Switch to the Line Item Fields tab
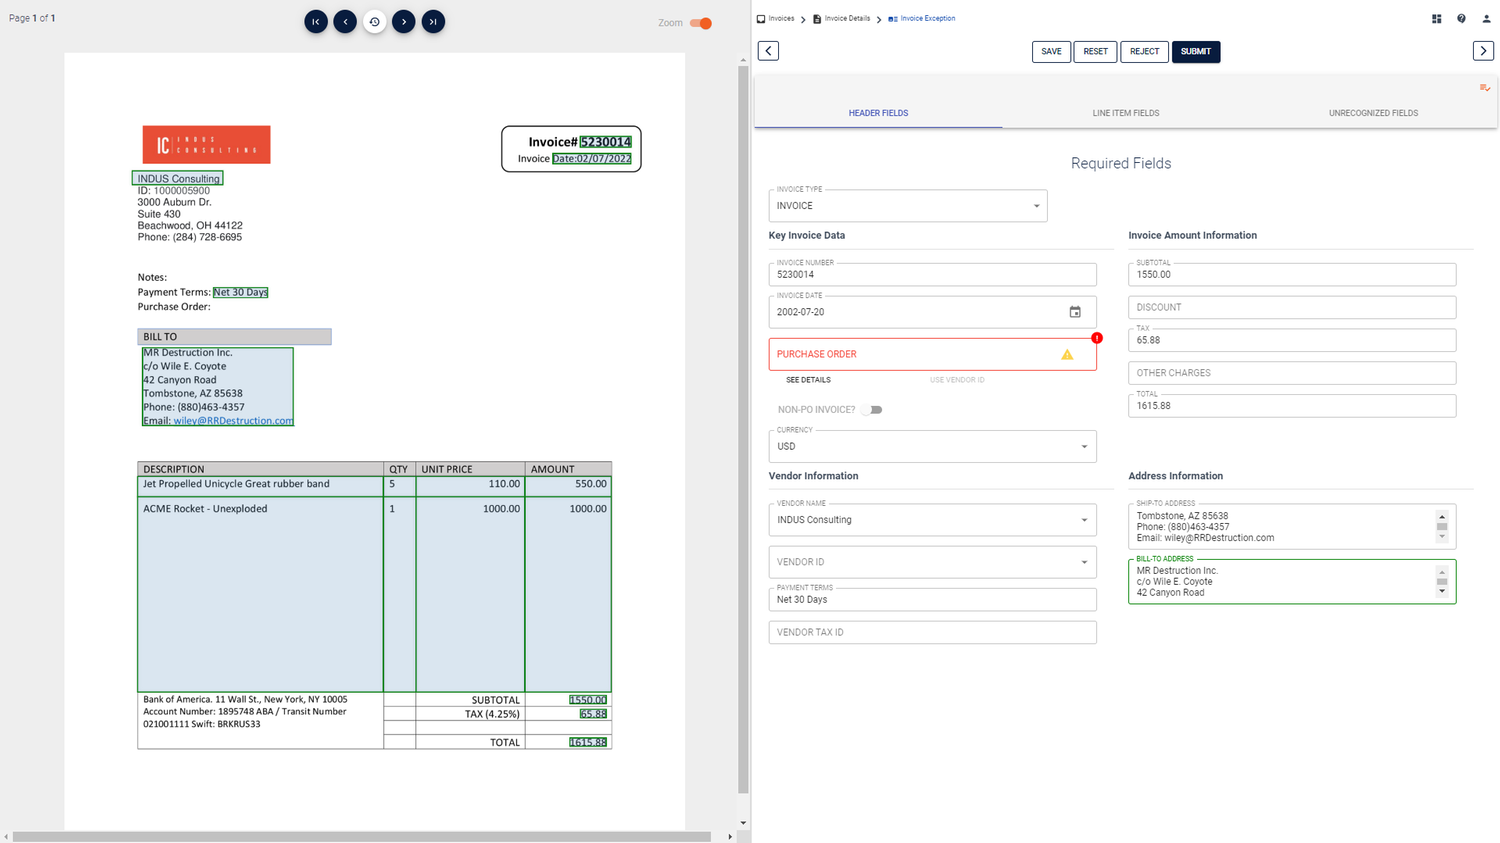1500x843 pixels. 1125,113
